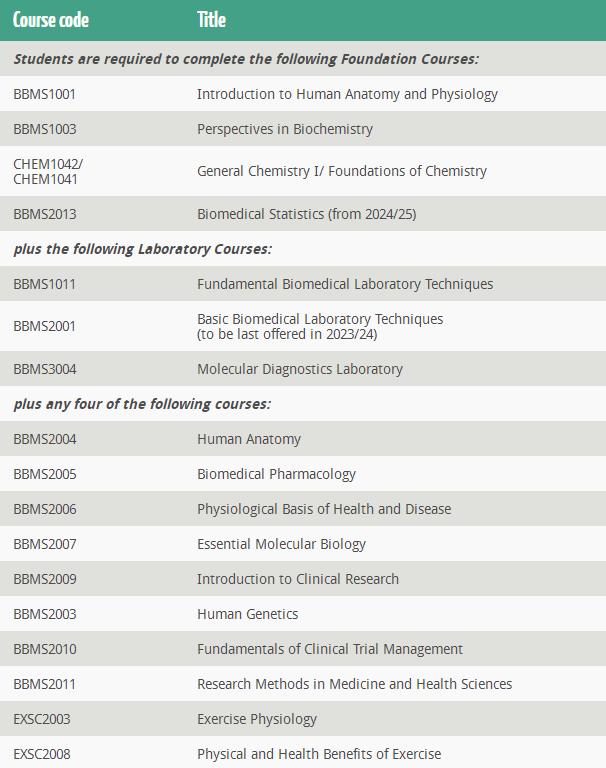The height and width of the screenshot is (768, 606).
Task: Select the BBMS2005 course code
Action: click(x=45, y=474)
